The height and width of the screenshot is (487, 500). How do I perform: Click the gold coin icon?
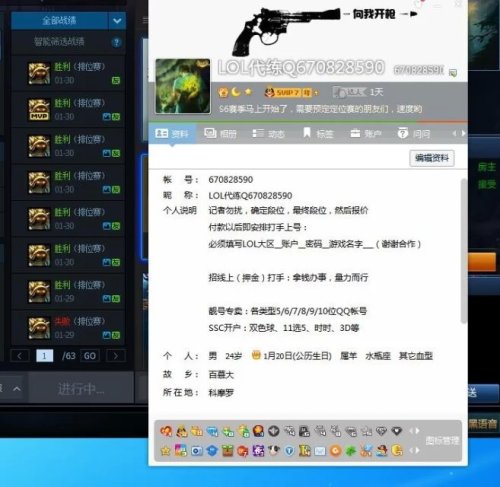(397, 451)
